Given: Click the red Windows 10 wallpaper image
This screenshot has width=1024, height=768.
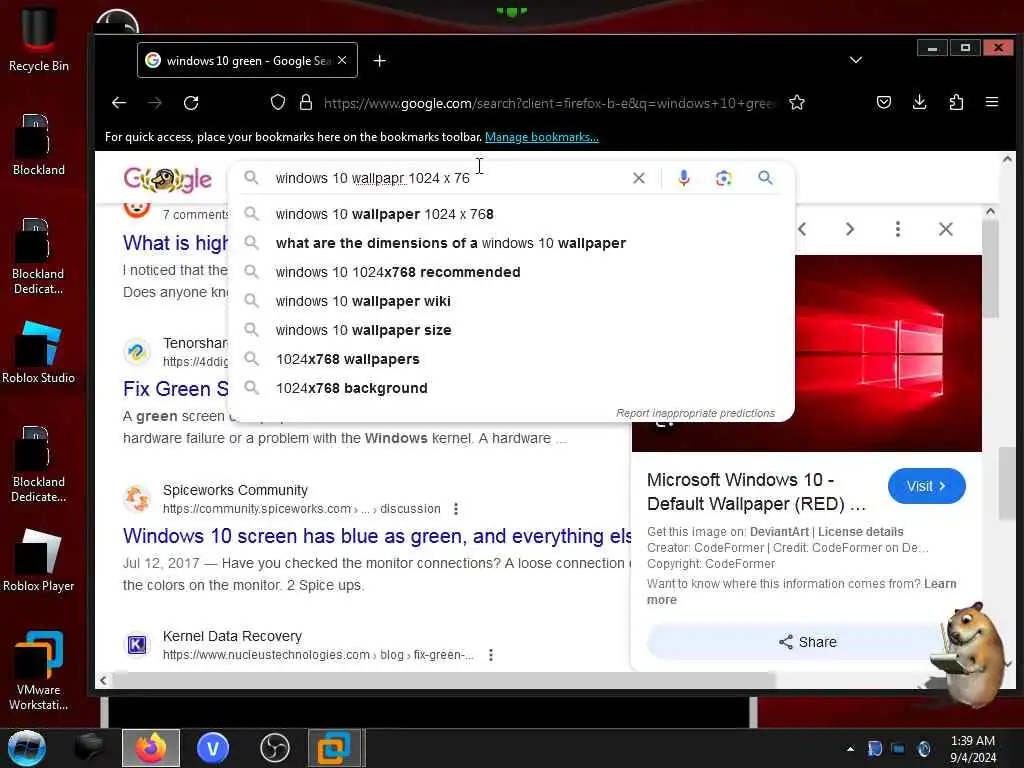Looking at the screenshot, I should [x=888, y=353].
